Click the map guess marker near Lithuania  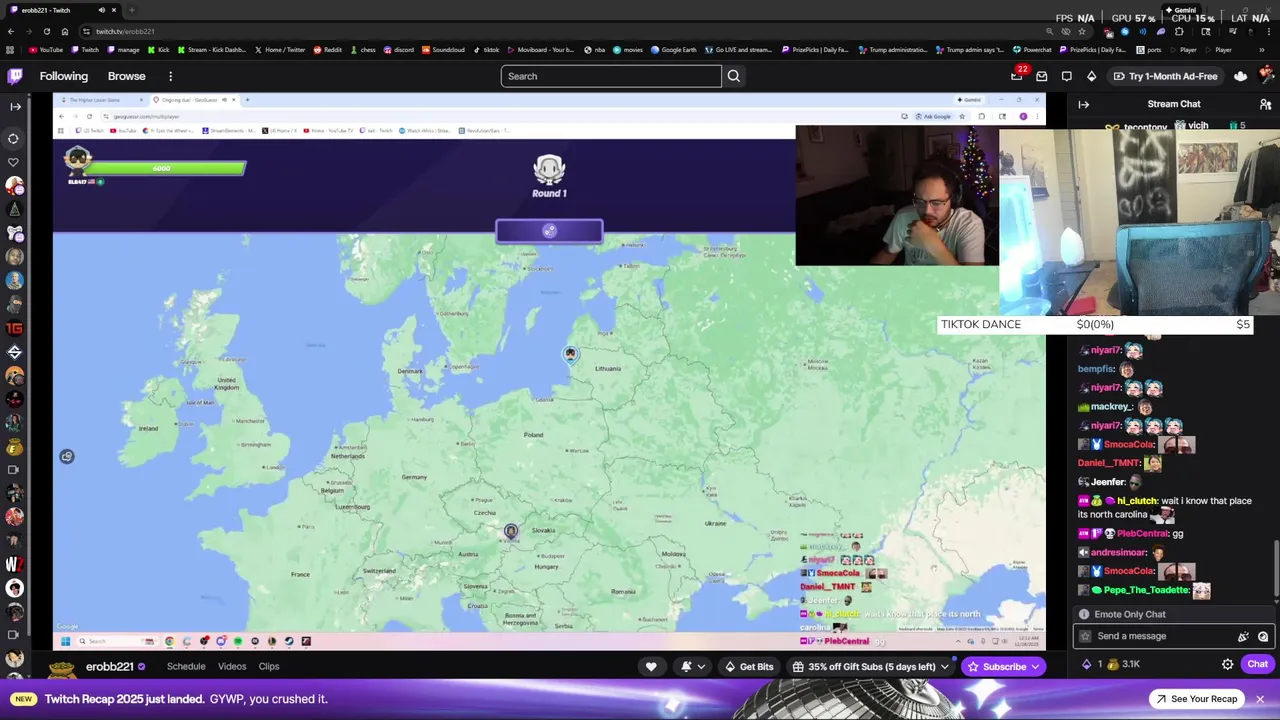[570, 354]
